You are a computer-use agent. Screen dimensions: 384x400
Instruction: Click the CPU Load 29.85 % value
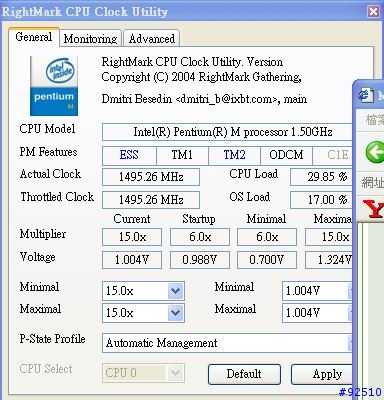click(321, 177)
